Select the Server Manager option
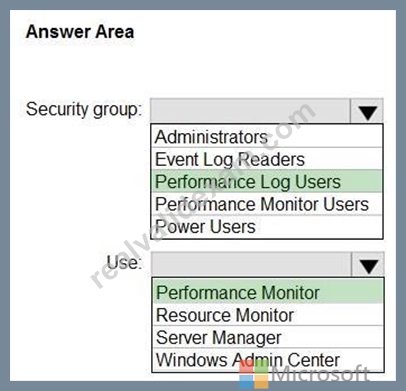Image resolution: width=406 pixels, height=391 pixels. tap(268, 337)
